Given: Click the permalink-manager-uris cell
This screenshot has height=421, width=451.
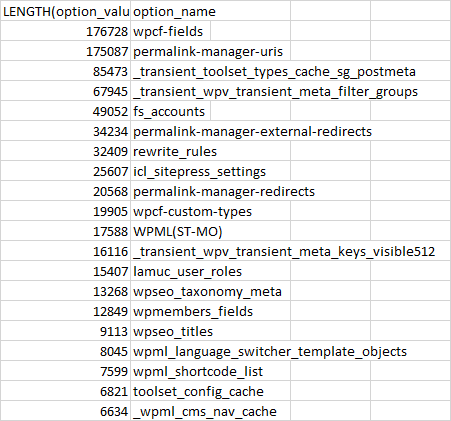Looking at the screenshot, I should click(x=210, y=51).
